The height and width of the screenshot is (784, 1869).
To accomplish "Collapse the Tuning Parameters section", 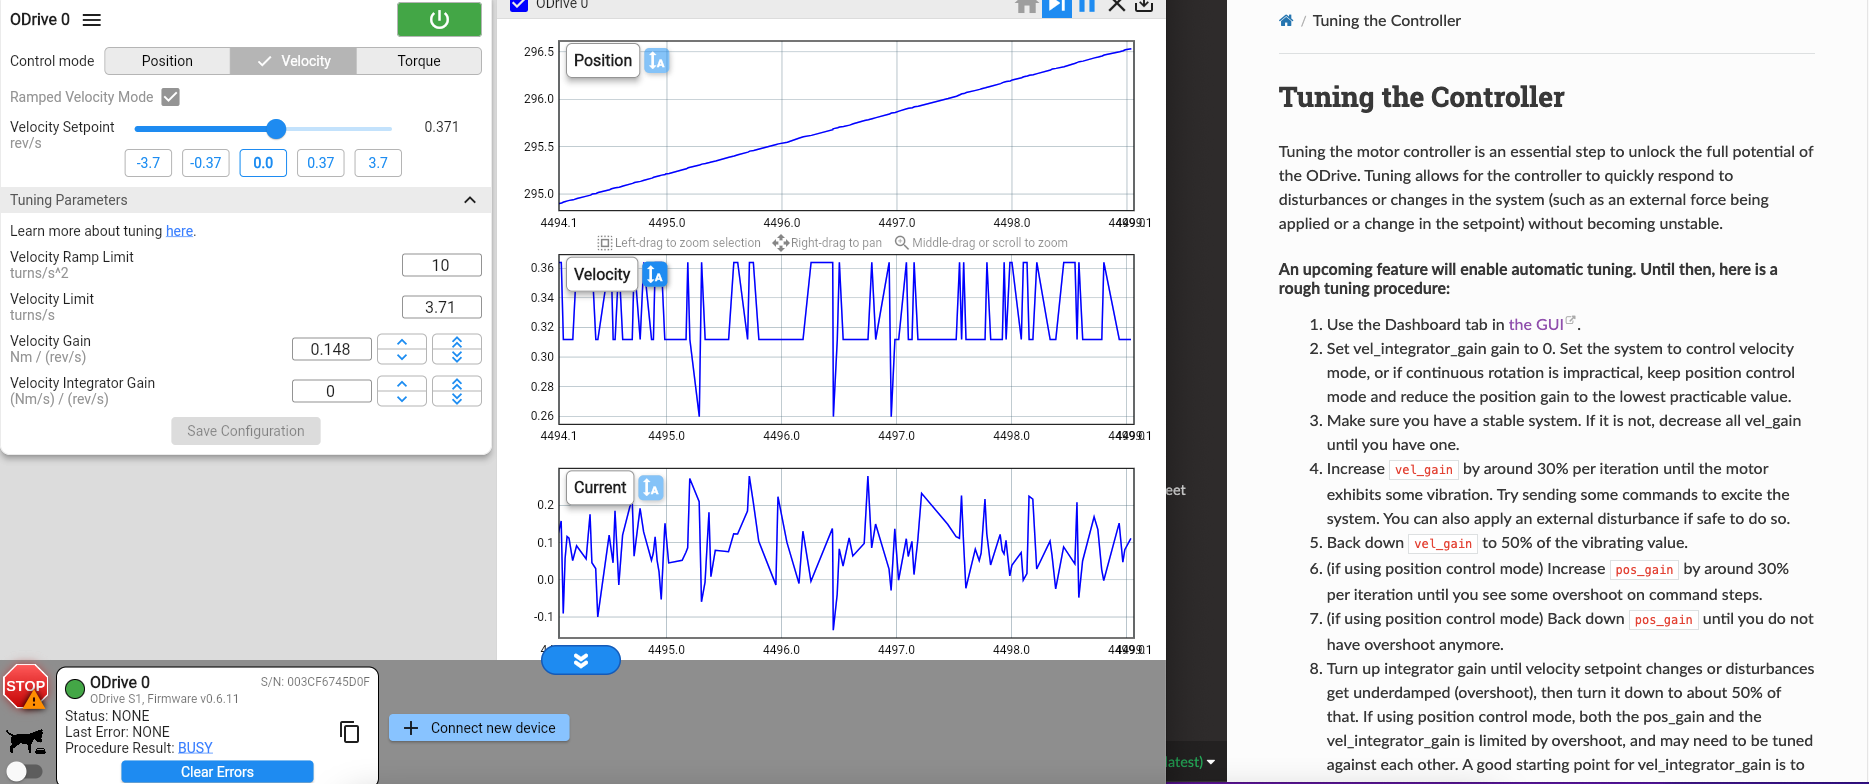I will (470, 200).
